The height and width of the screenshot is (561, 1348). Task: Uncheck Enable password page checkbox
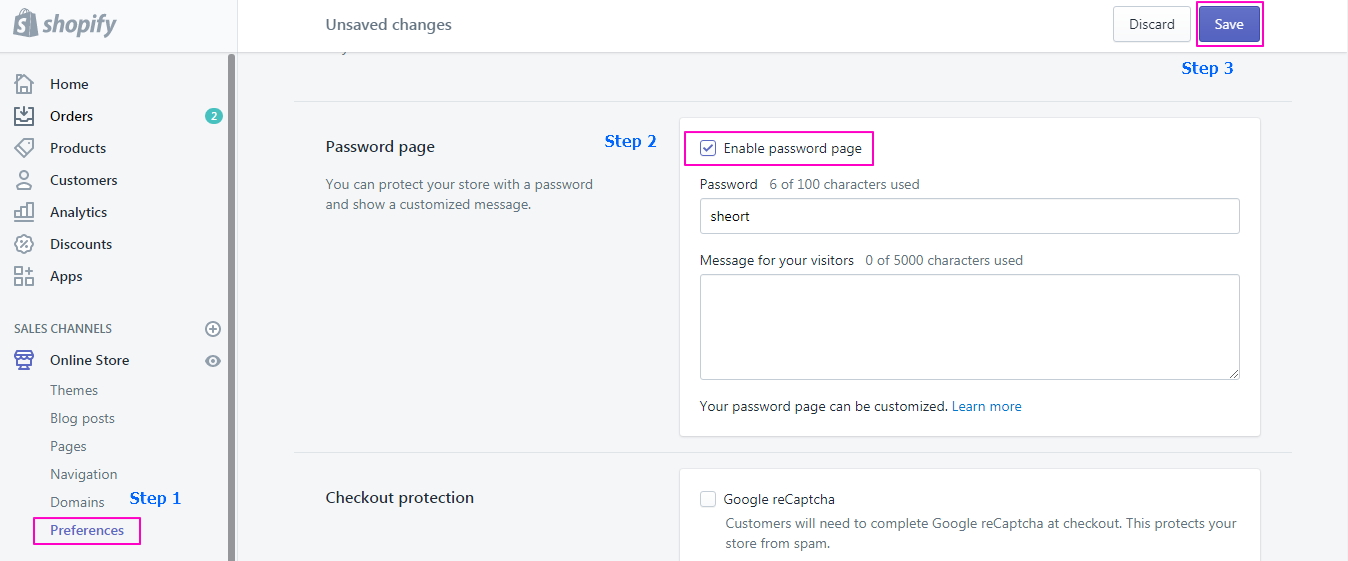coord(708,148)
